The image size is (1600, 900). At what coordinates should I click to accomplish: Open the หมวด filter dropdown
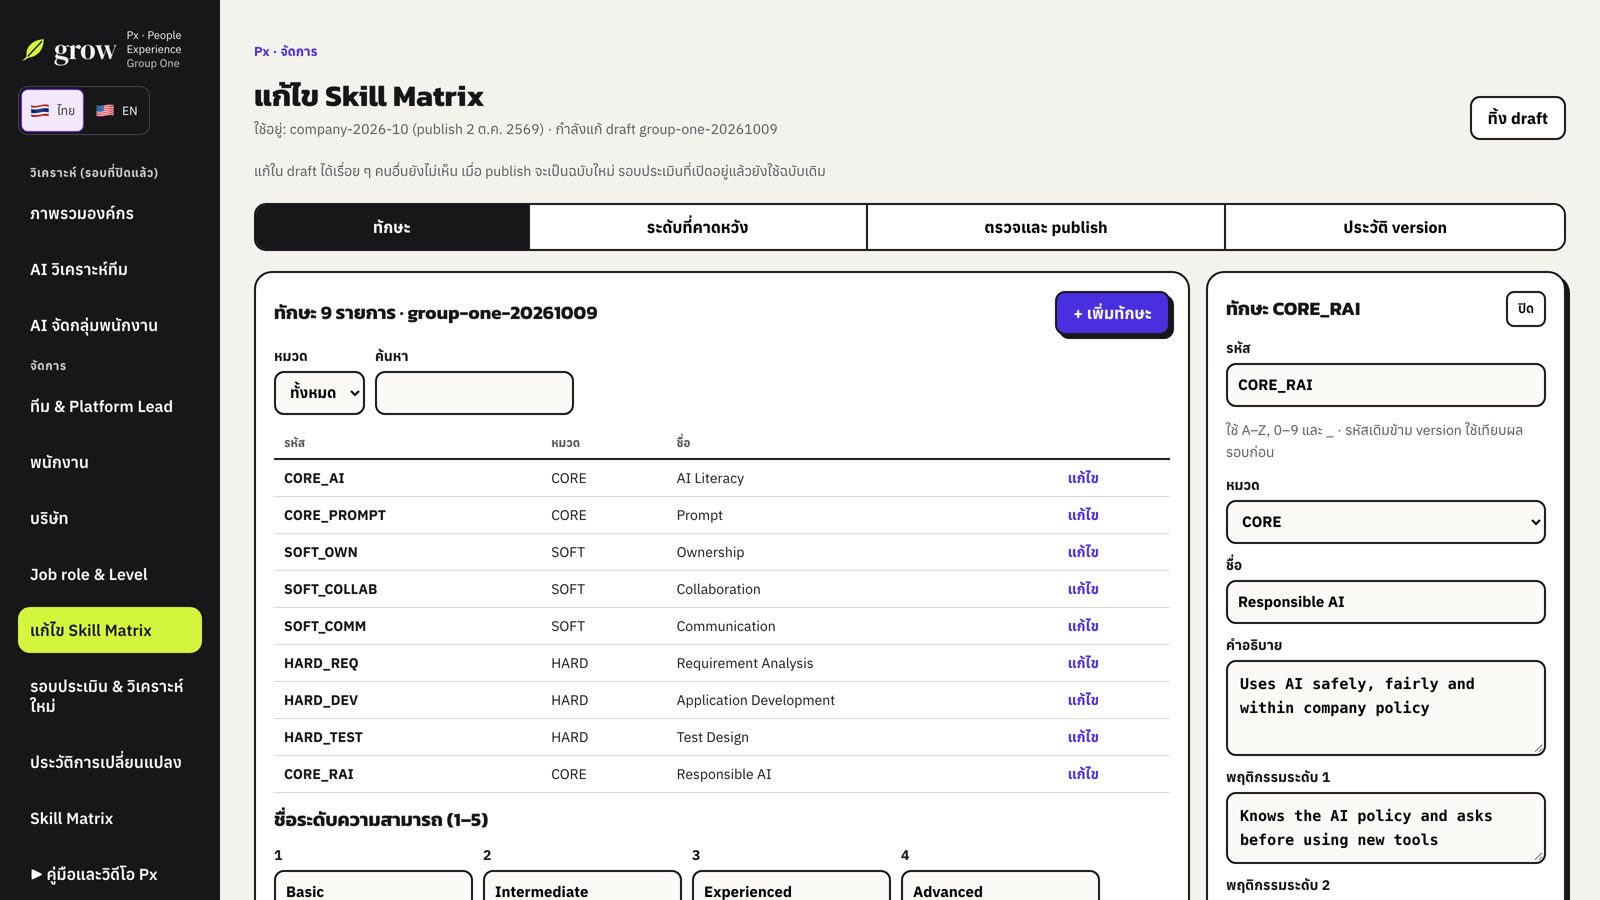pyautogui.click(x=319, y=393)
